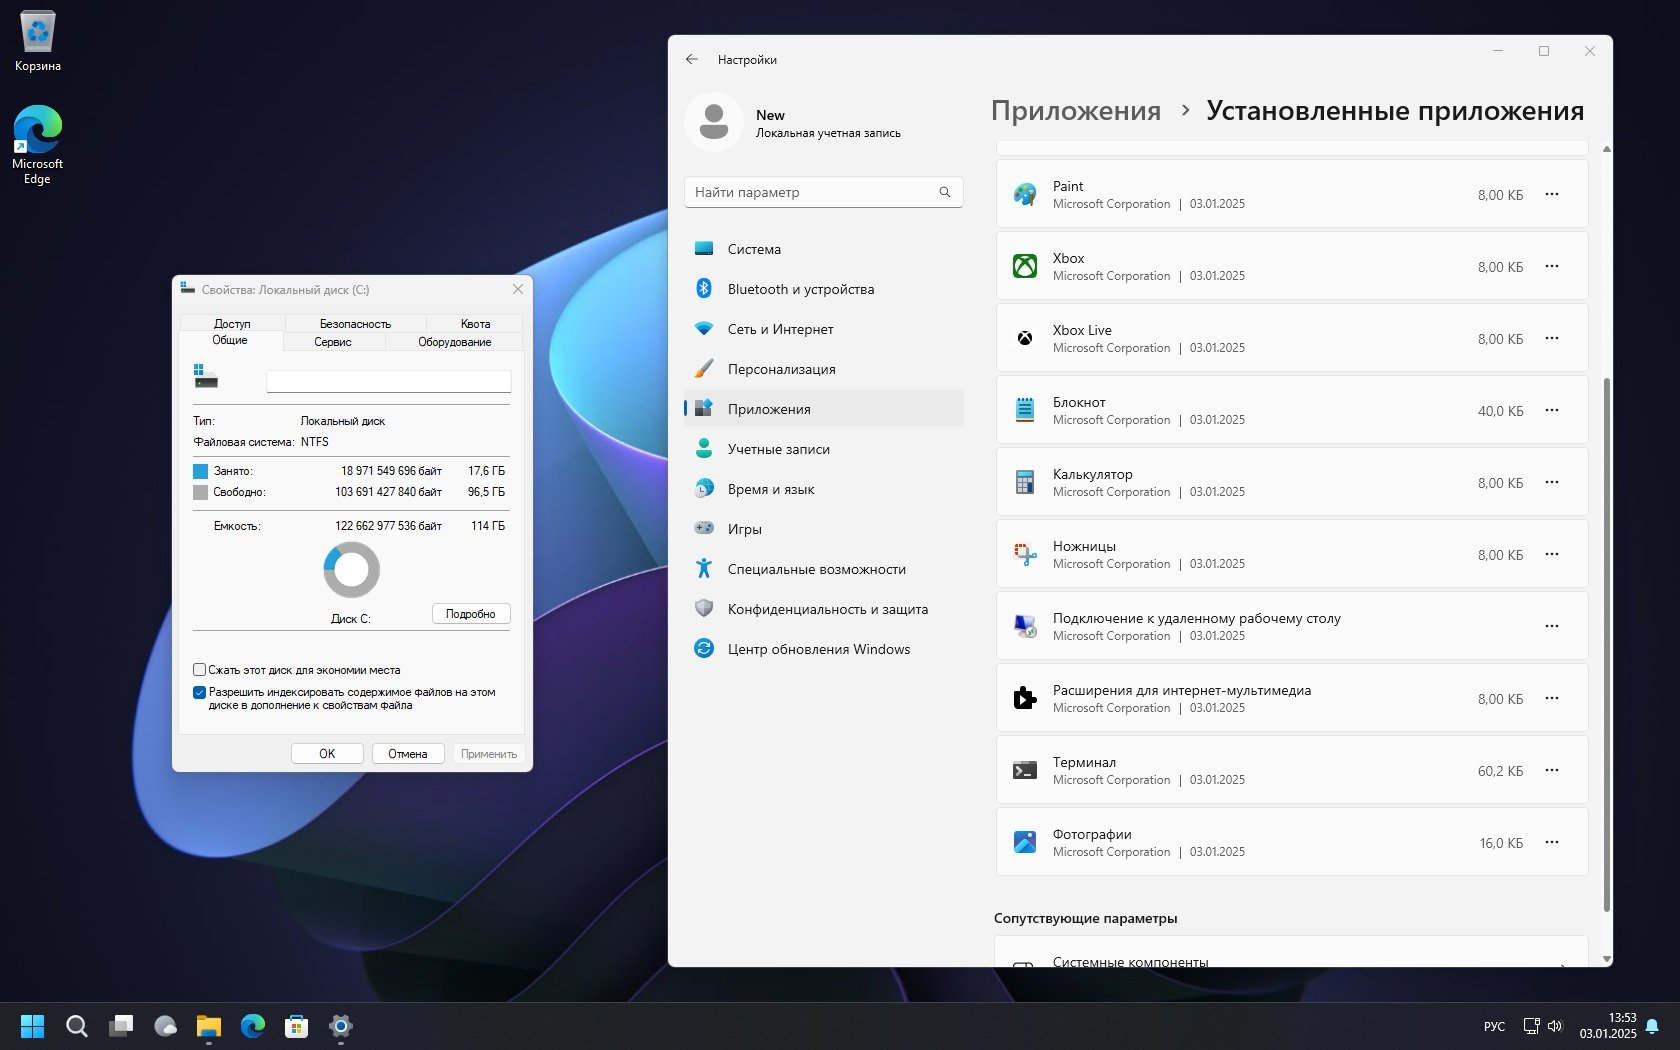Viewport: 1680px width, 1050px height.
Task: Click the Приложения breadcrumb link
Action: (x=1076, y=111)
